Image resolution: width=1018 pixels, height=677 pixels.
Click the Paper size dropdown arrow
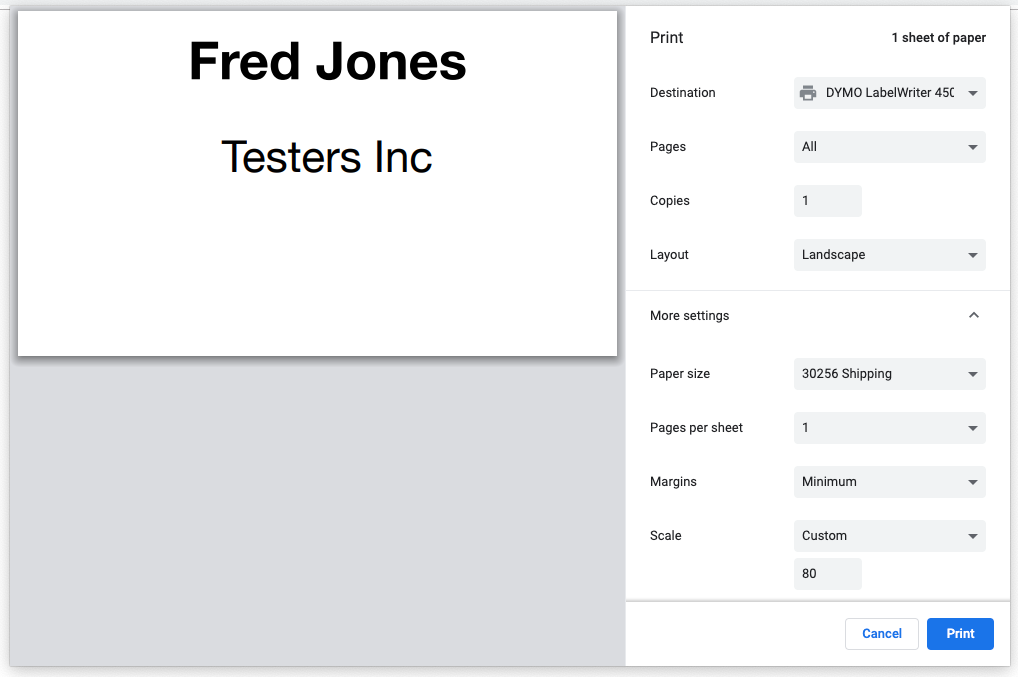click(973, 375)
